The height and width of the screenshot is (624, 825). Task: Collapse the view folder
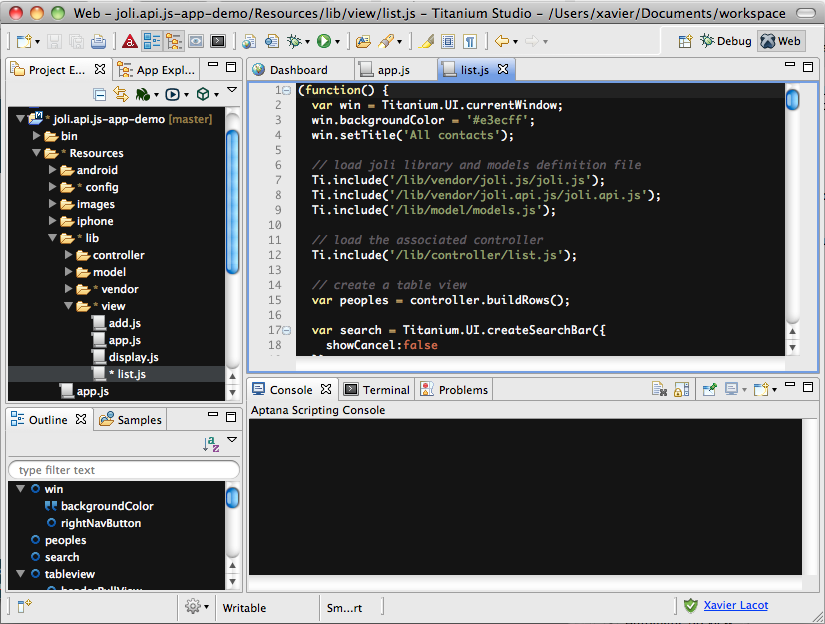tap(68, 306)
